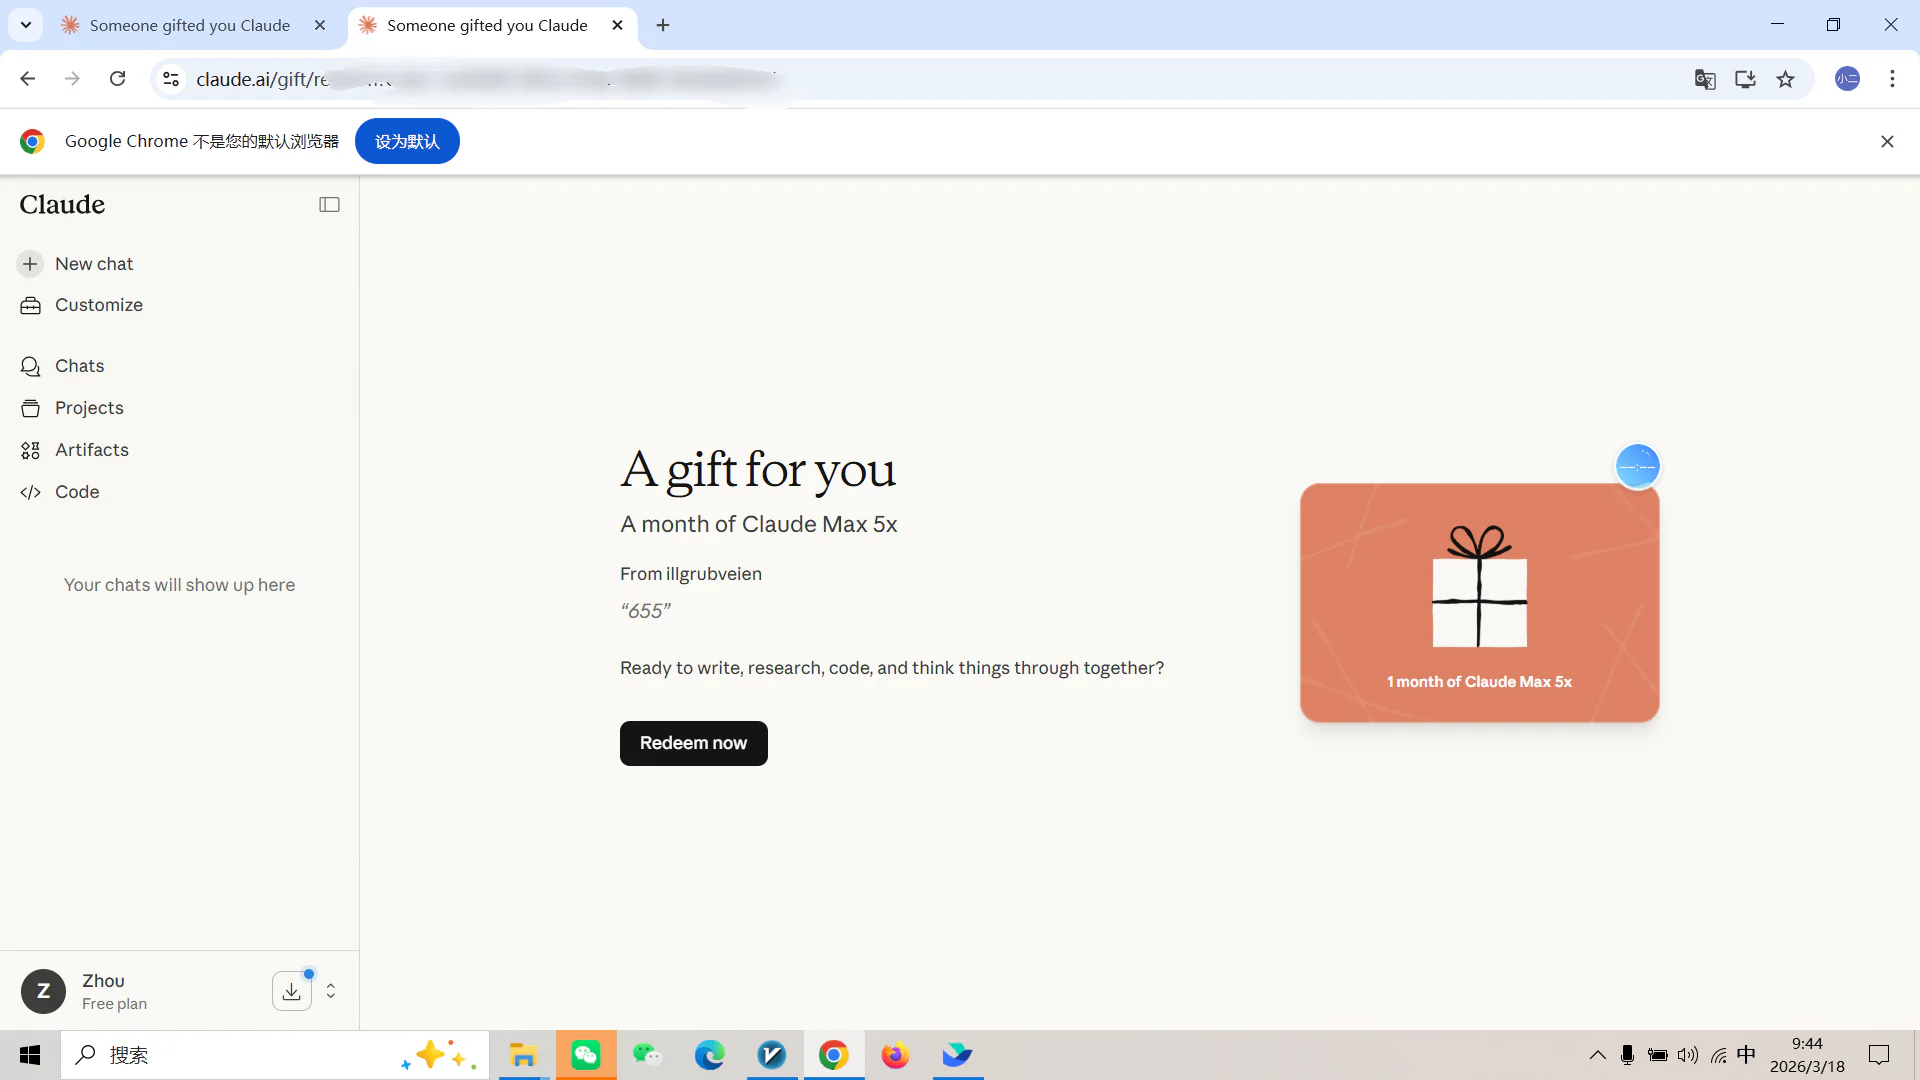Open the taskbar clock and date
The image size is (1920, 1080).
(1807, 1055)
